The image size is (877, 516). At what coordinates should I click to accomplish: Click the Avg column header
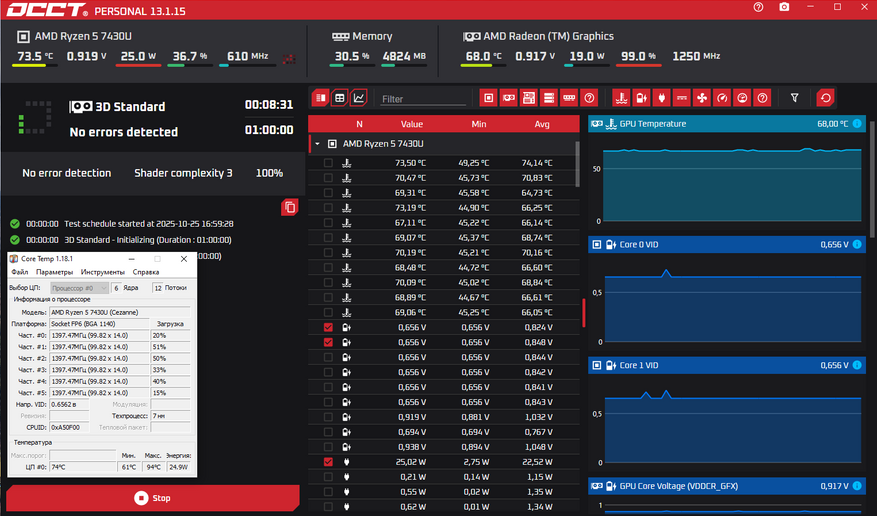[x=542, y=124]
